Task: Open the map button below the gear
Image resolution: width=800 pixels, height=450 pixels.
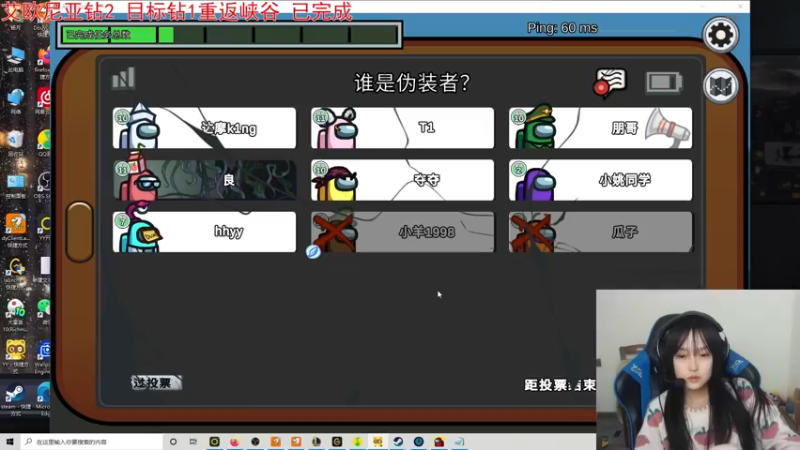Action: (x=720, y=86)
